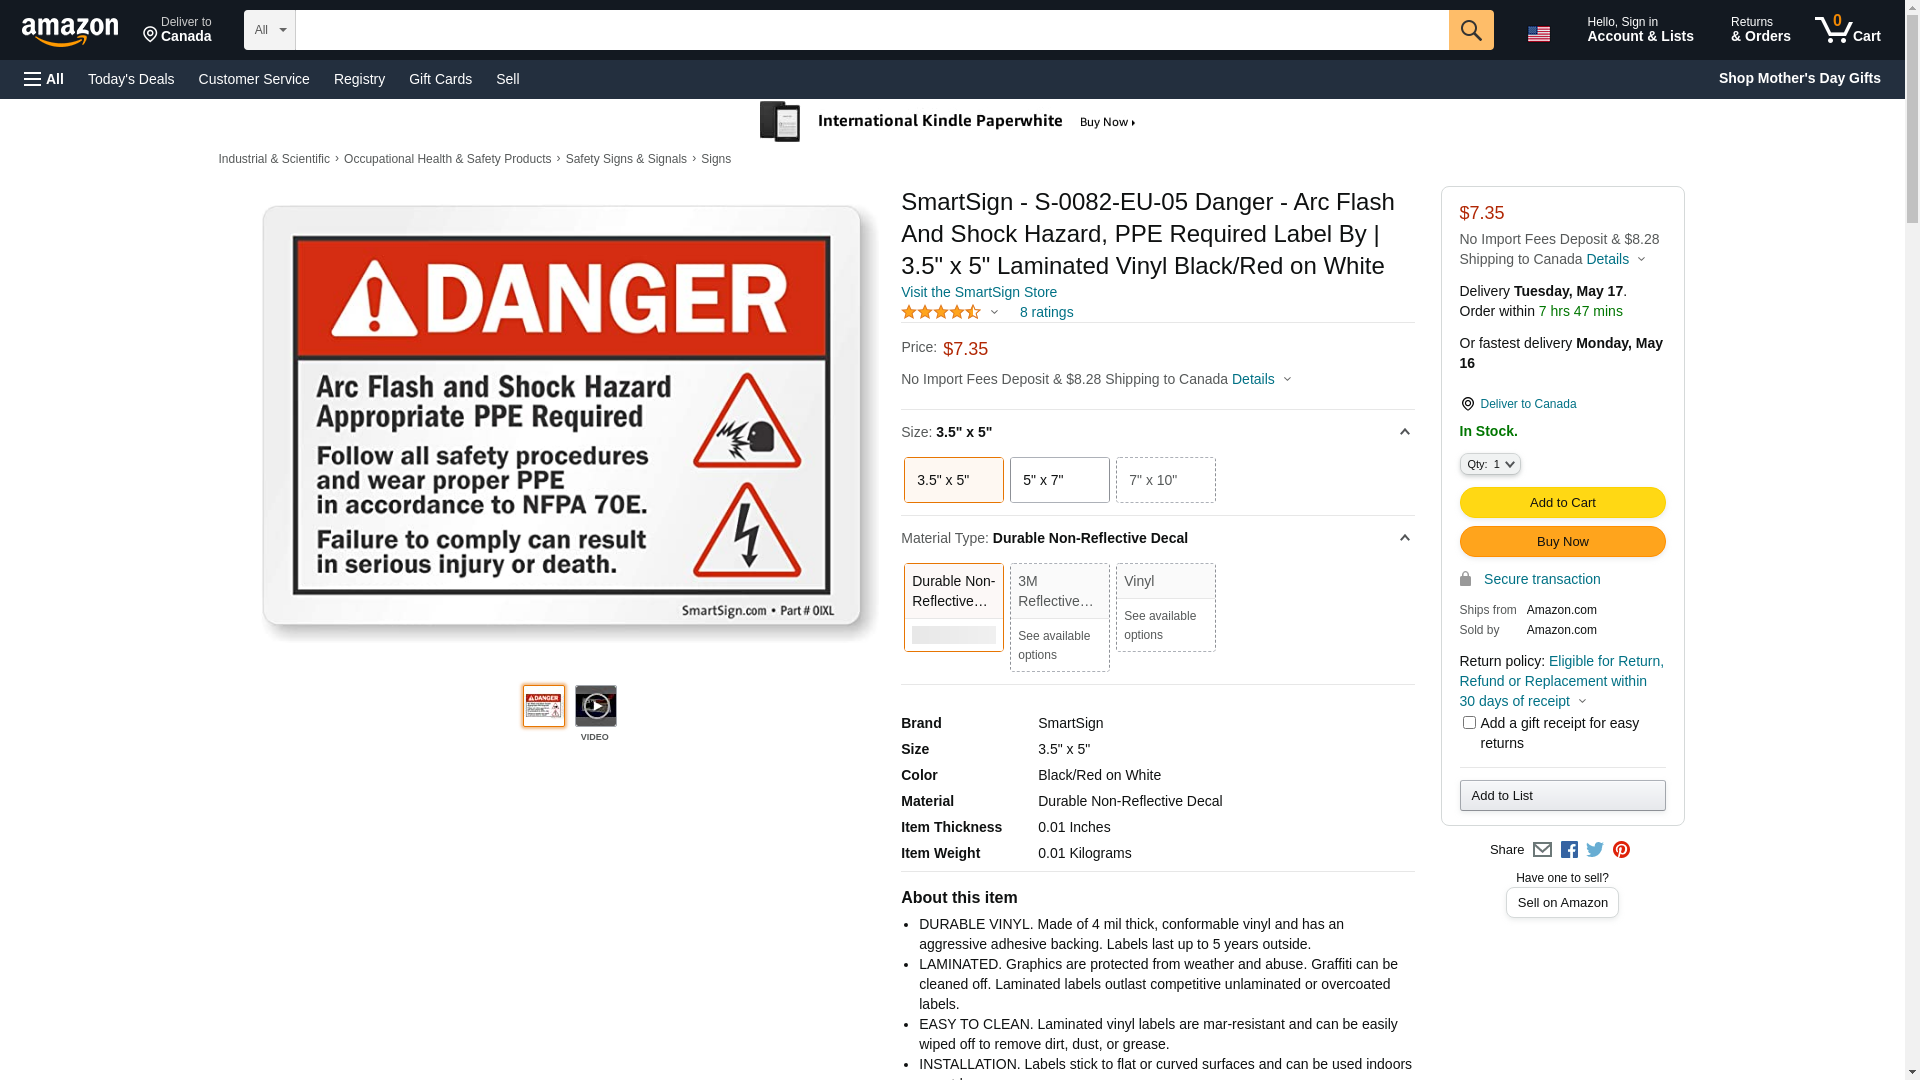Share via email icon
1920x1080 pixels.
point(1542,850)
